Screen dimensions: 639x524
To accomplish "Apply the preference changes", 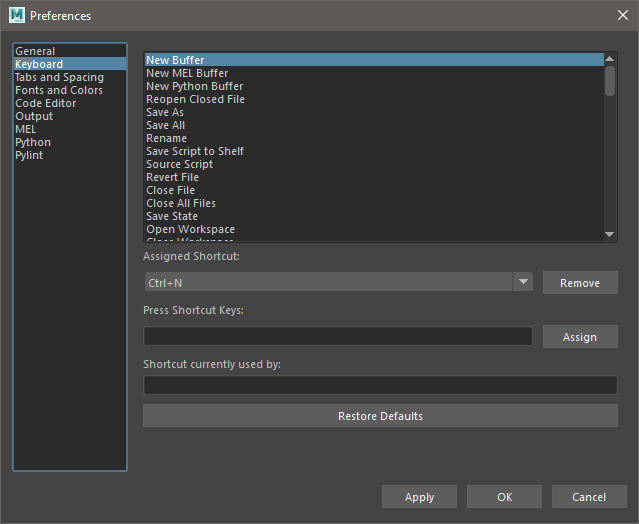I will pos(419,497).
